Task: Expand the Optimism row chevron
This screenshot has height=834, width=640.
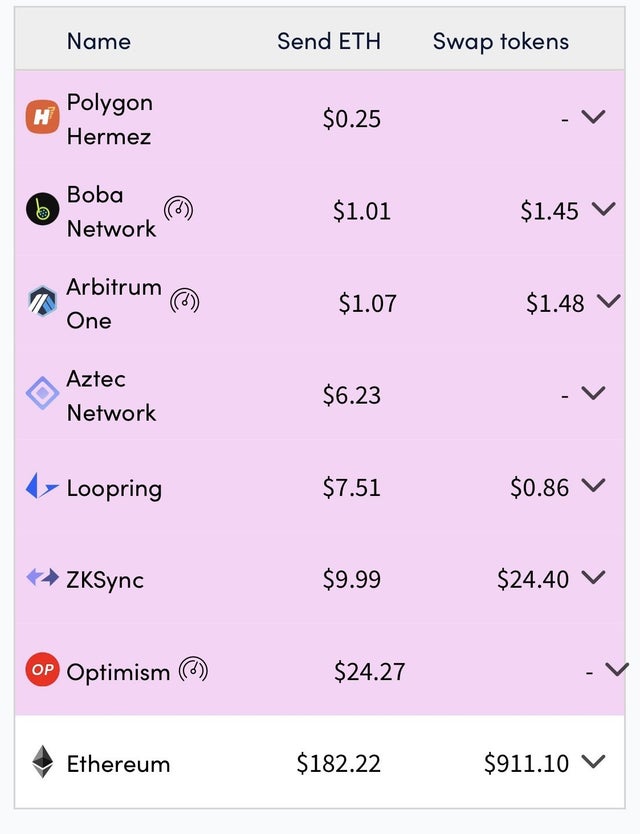Action: pyautogui.click(x=617, y=669)
